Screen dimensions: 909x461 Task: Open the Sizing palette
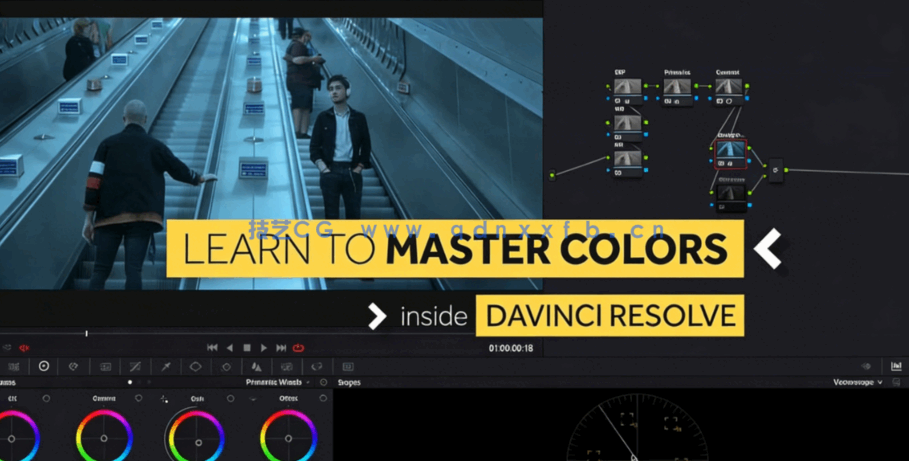pyautogui.click(x=317, y=366)
